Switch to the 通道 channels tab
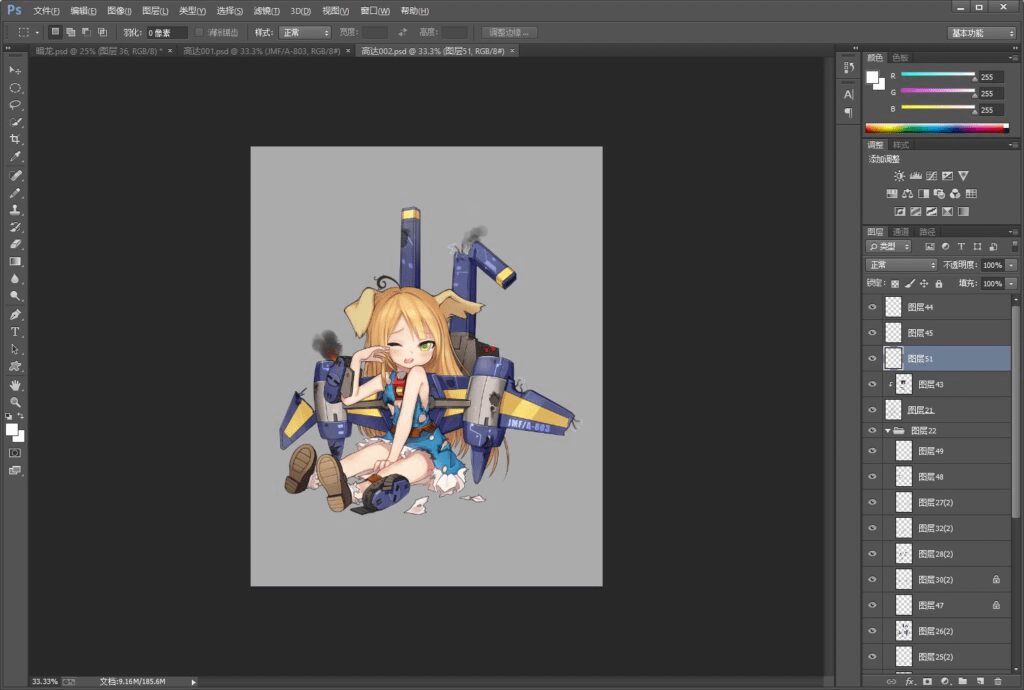This screenshot has height=690, width=1024. pyautogui.click(x=901, y=232)
